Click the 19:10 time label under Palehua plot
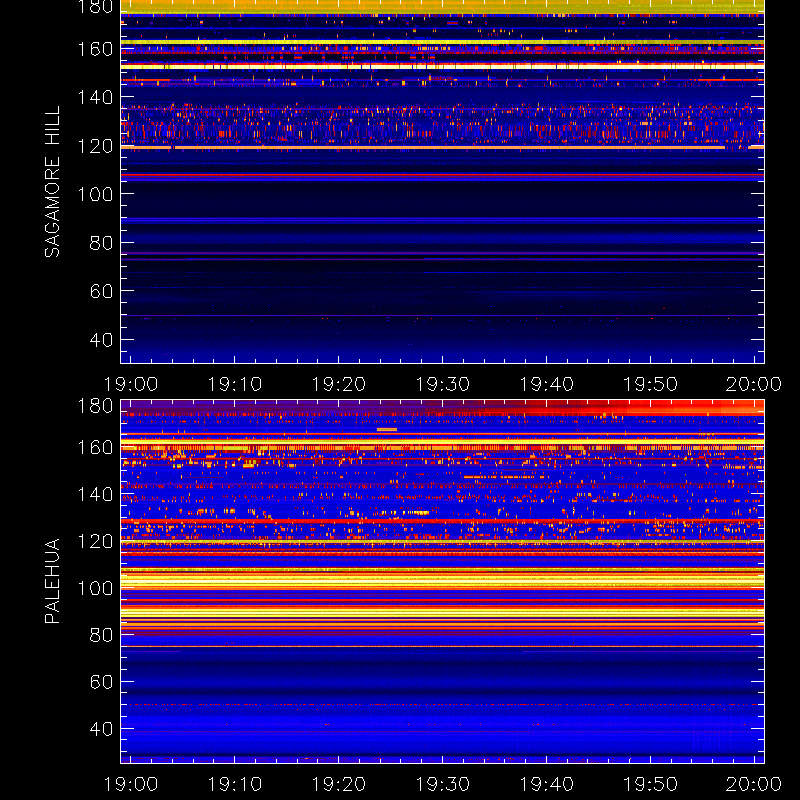 coord(235,784)
